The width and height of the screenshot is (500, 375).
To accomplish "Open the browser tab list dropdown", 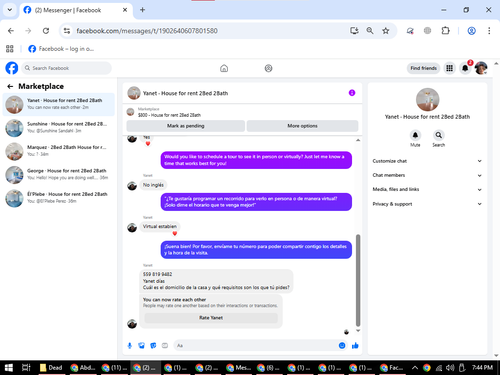I will pos(10,10).
